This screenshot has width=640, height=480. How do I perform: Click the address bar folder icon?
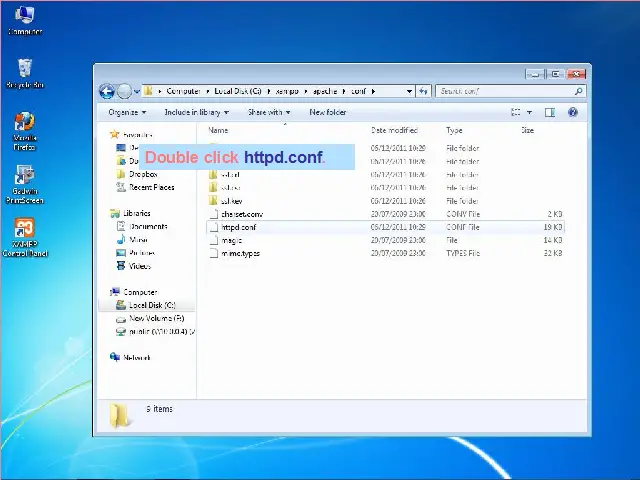click(149, 91)
